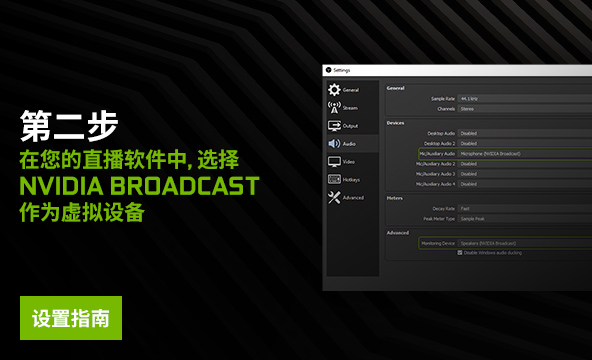The image size is (592, 360).
Task: Open the Desktop Audio 2 dropdown
Action: 525,143
